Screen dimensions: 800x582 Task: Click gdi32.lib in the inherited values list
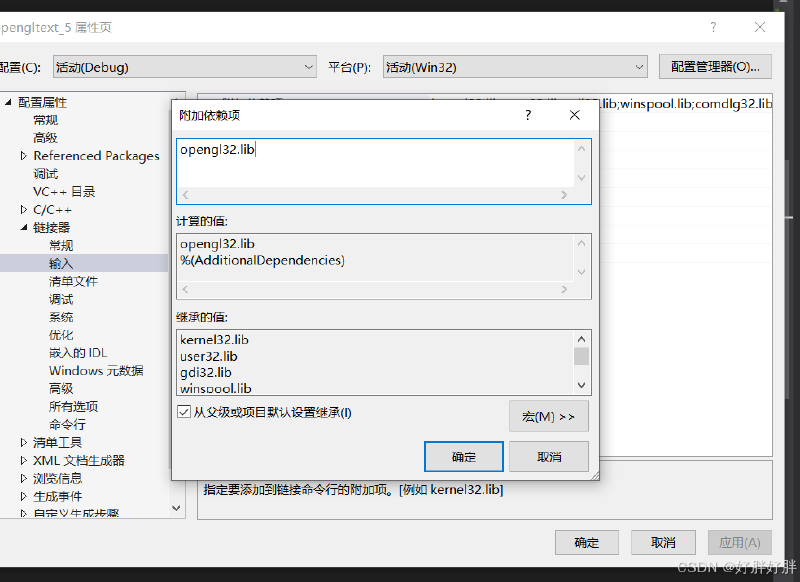pyautogui.click(x=206, y=372)
